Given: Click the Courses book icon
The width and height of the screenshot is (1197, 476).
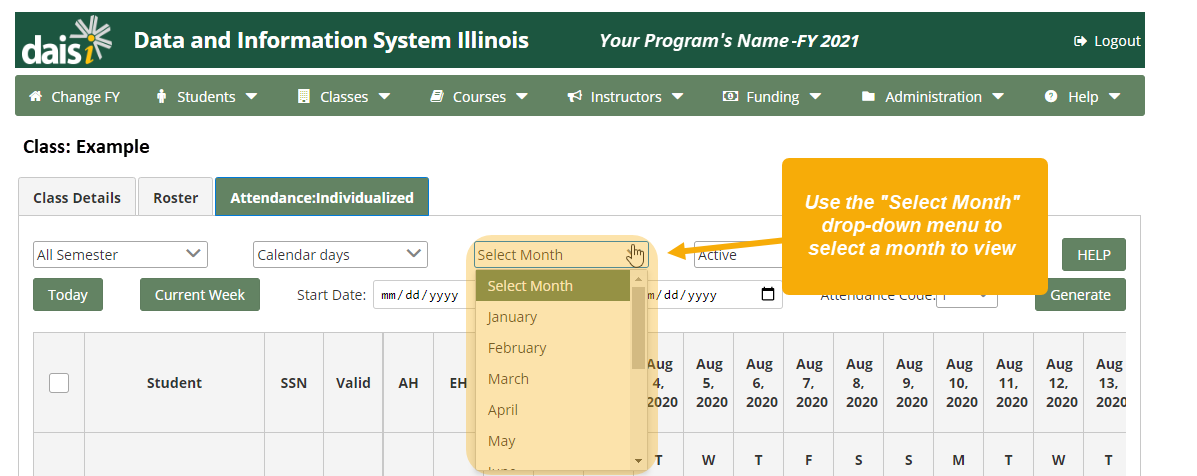Looking at the screenshot, I should click(x=437, y=97).
